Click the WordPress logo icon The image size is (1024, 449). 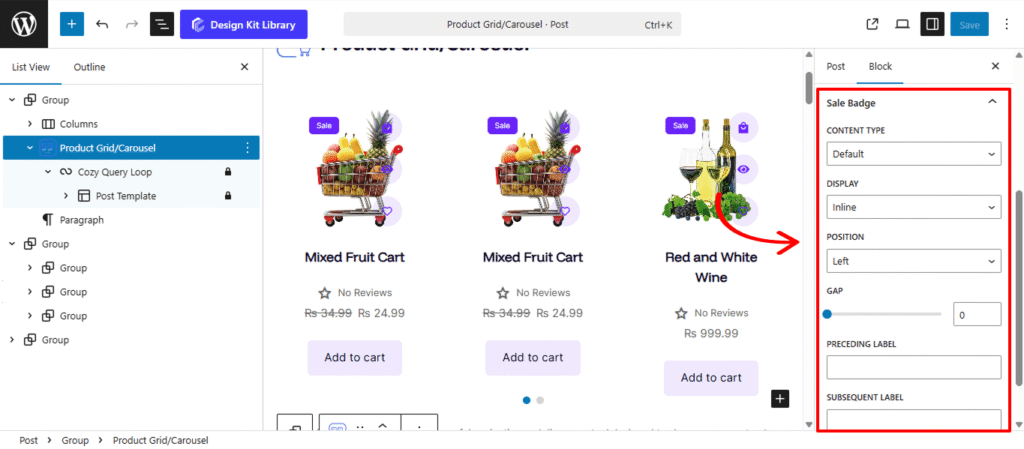(x=24, y=24)
